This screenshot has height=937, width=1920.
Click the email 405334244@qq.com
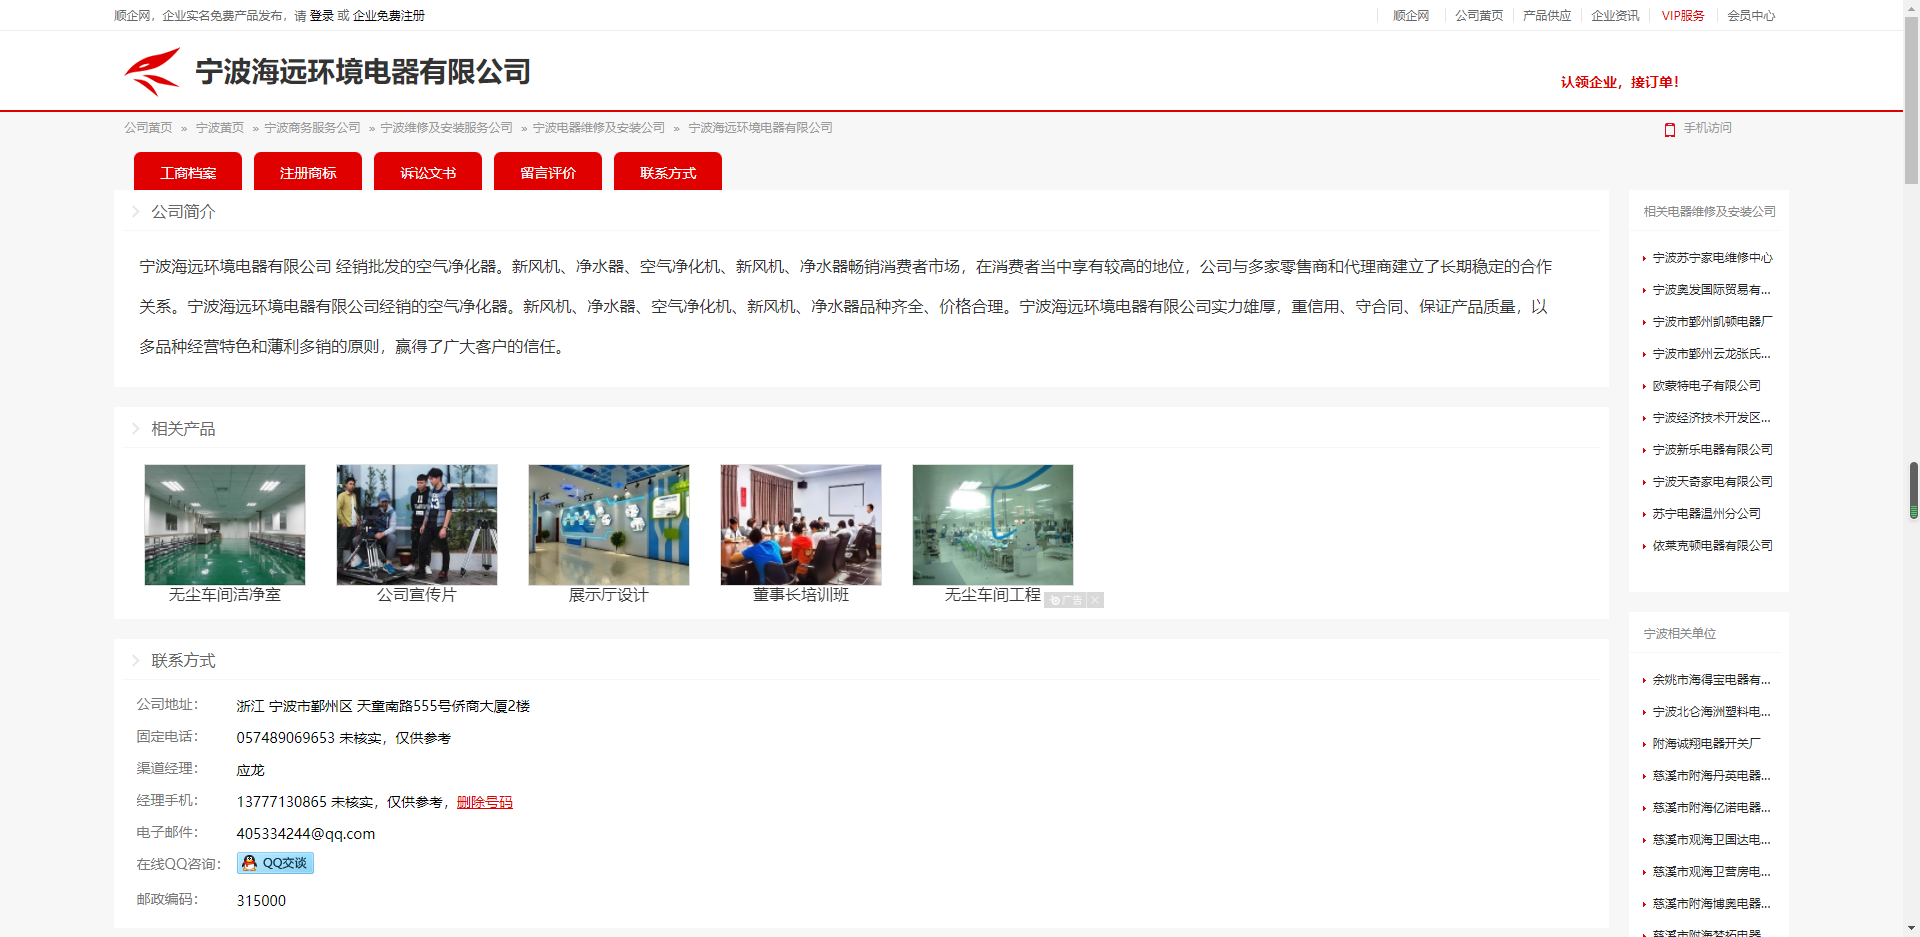click(306, 834)
